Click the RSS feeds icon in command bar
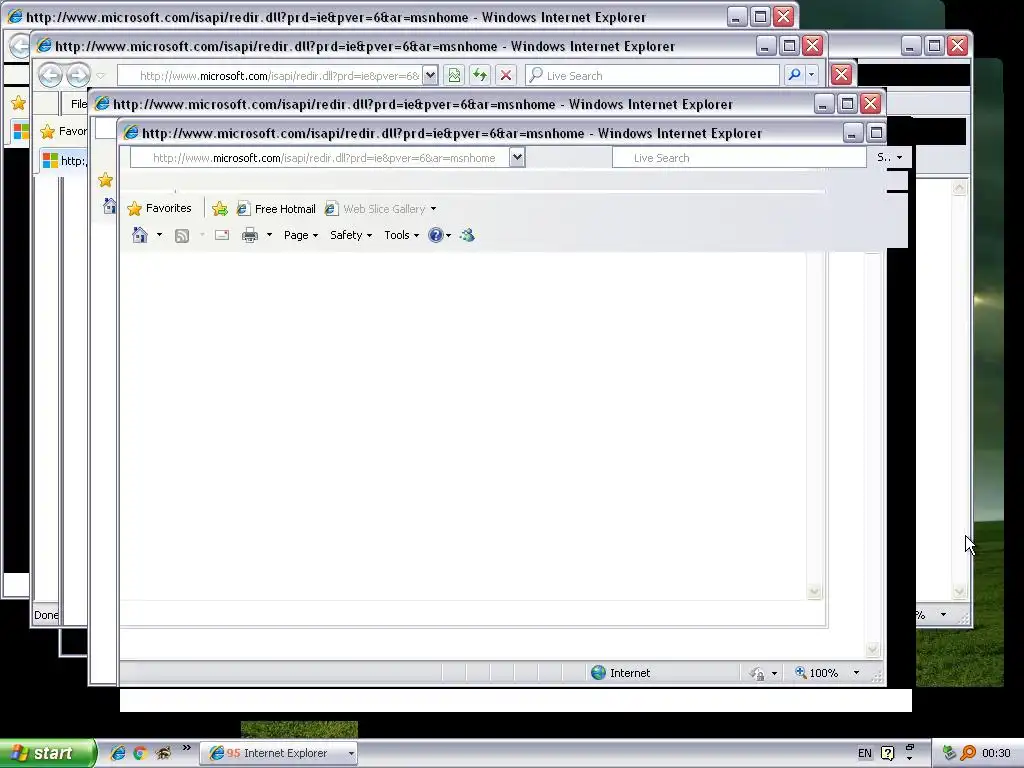Viewport: 1024px width, 768px height. [x=182, y=236]
